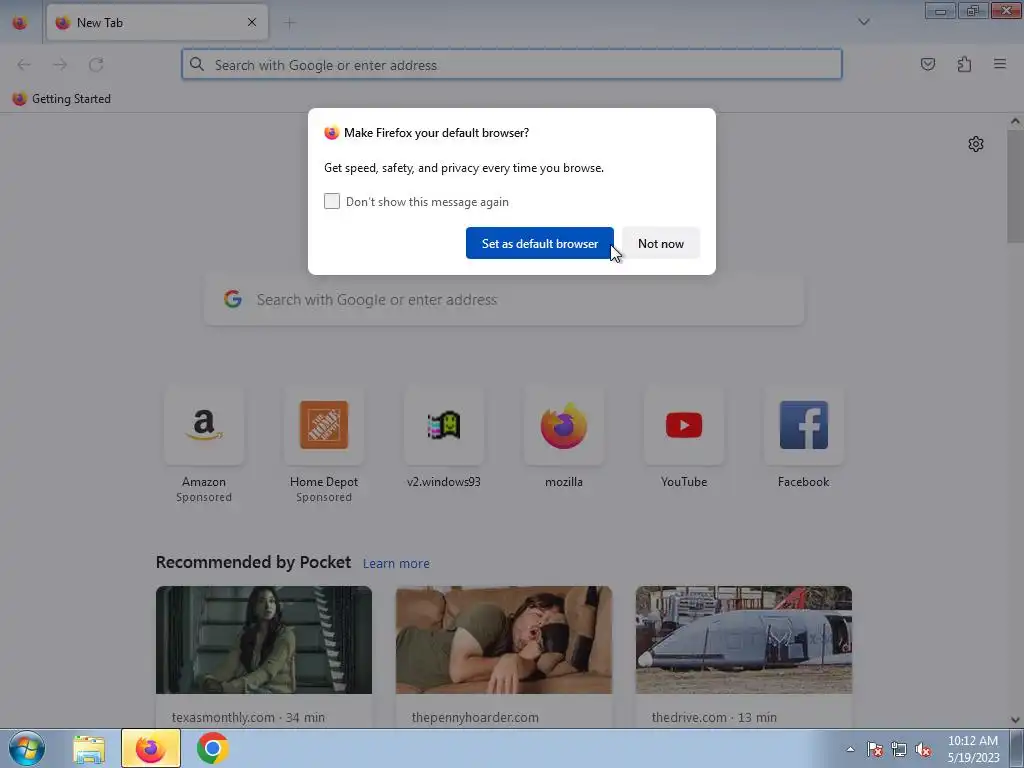Viewport: 1024px width, 768px height.
Task: Follow the Pocket Learn more link
Action: coord(396,563)
